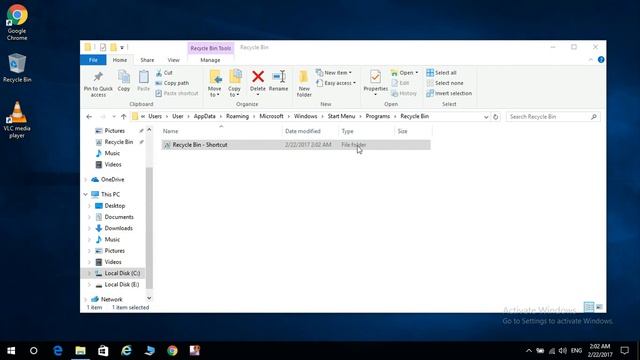This screenshot has height=360, width=640.
Task: Click Select none
Action: point(444,83)
